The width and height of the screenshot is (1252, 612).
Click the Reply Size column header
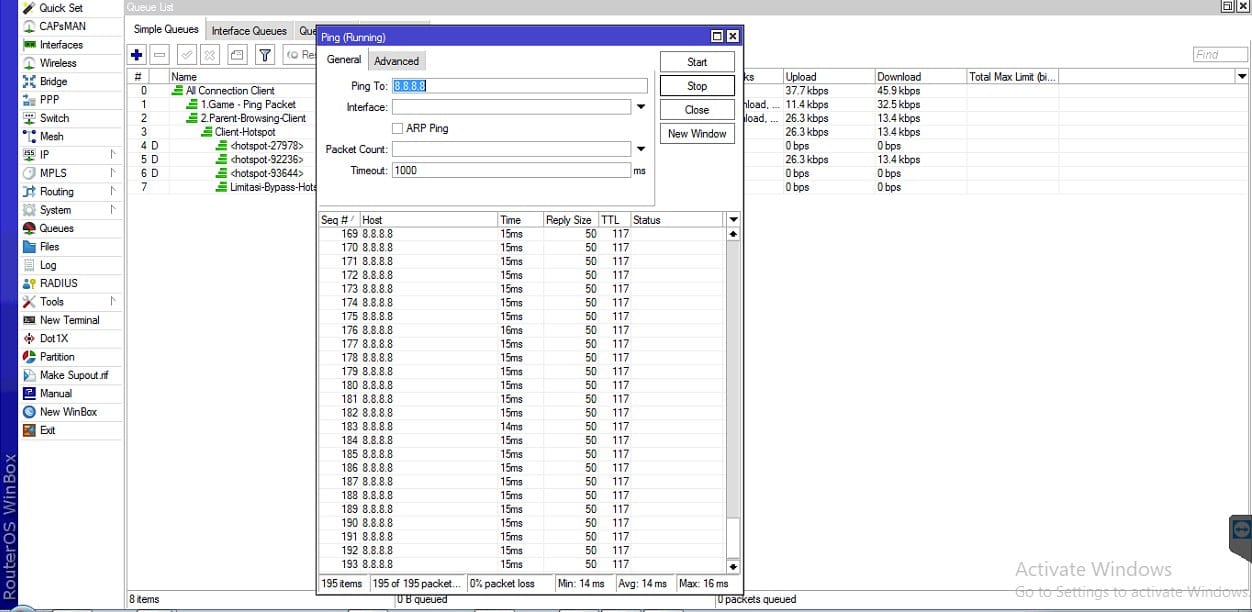point(570,220)
